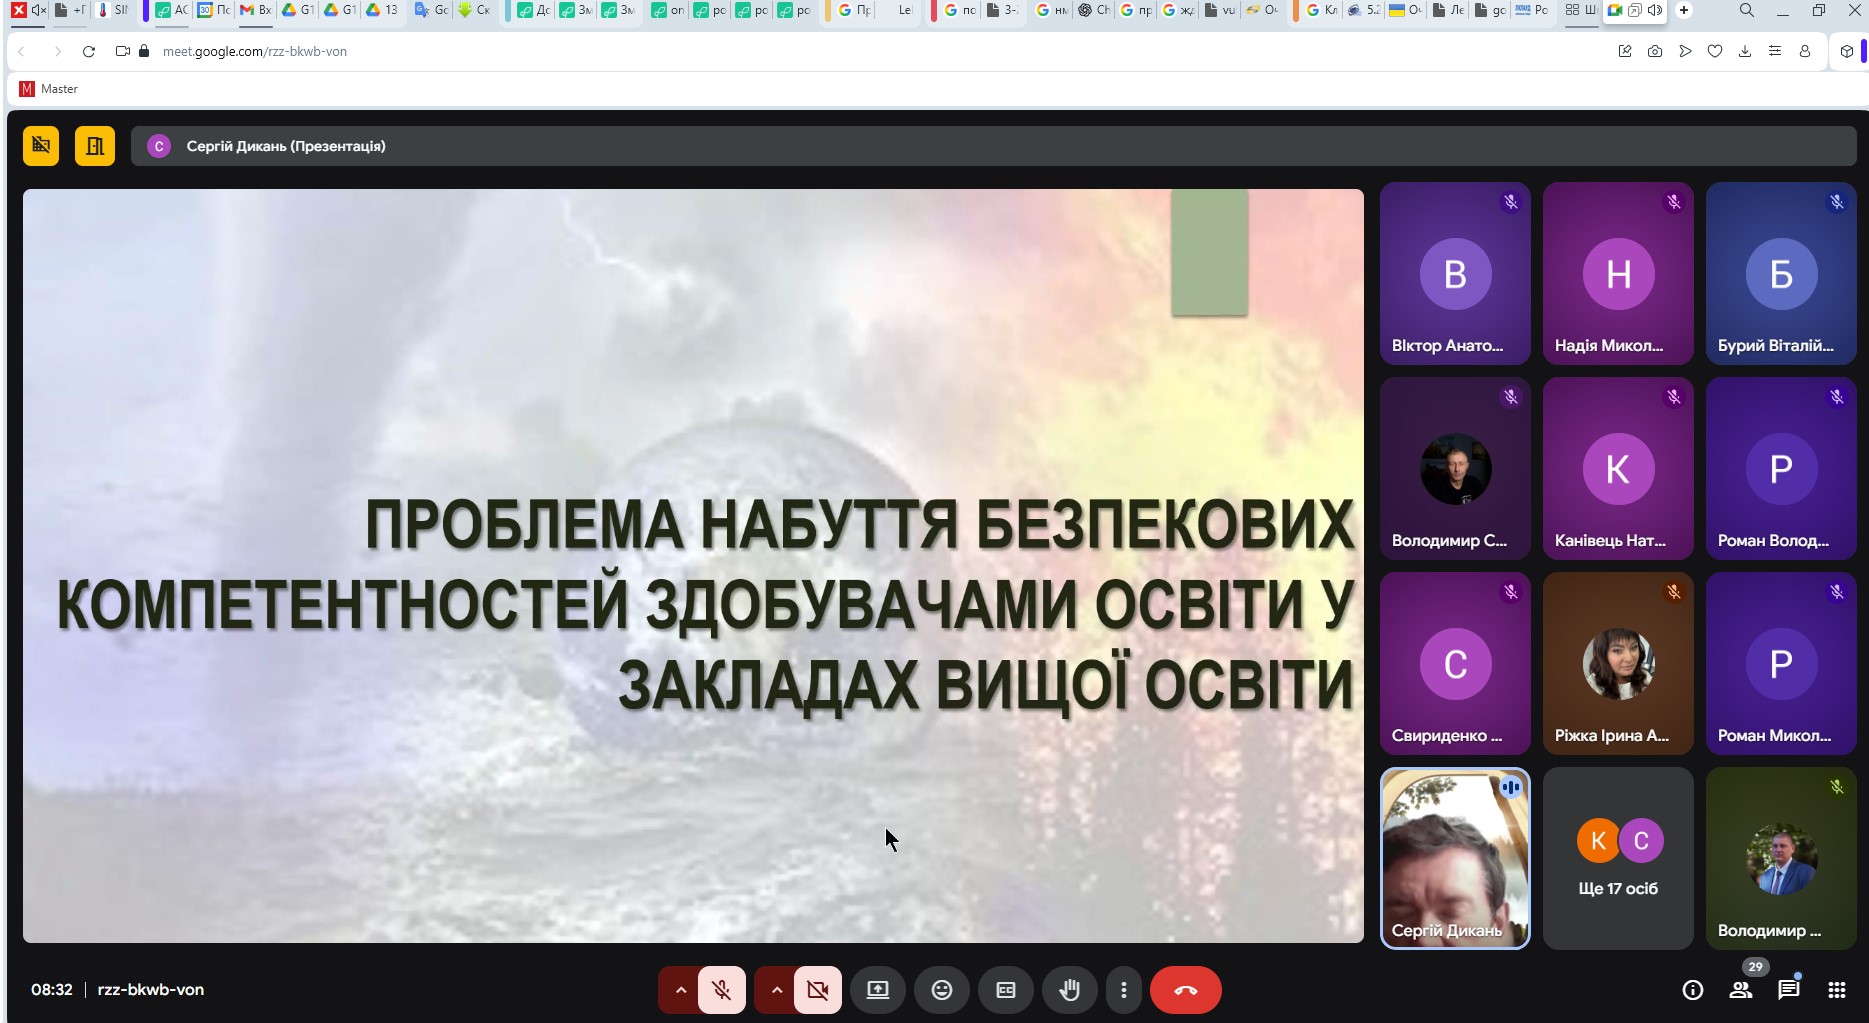Start screen presentation with share icon
This screenshot has width=1869, height=1023.
(877, 990)
